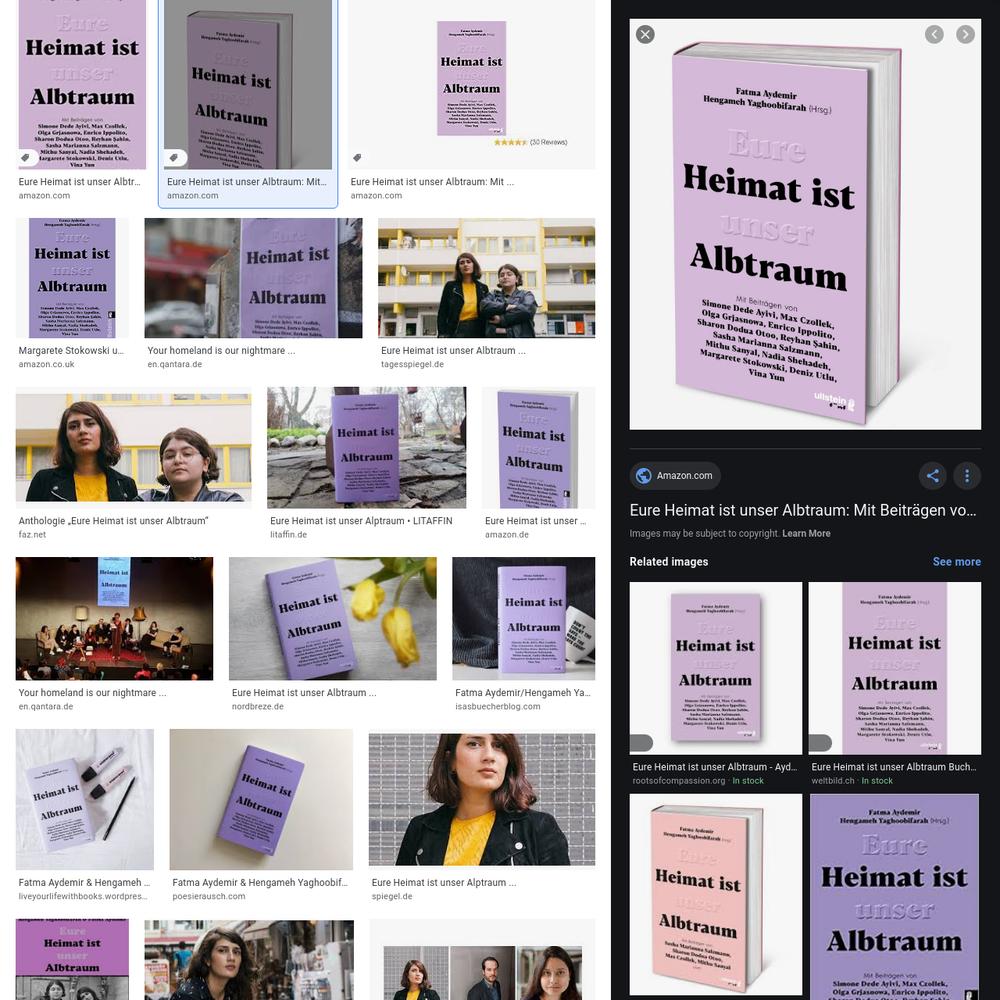Open the three-dot more options menu

(x=967, y=476)
